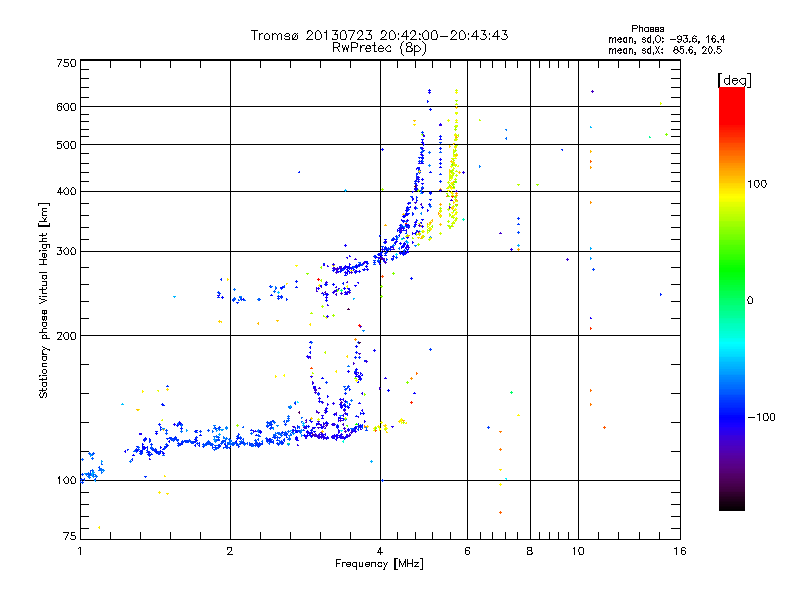Click the 'Phases' header label

click(647, 29)
